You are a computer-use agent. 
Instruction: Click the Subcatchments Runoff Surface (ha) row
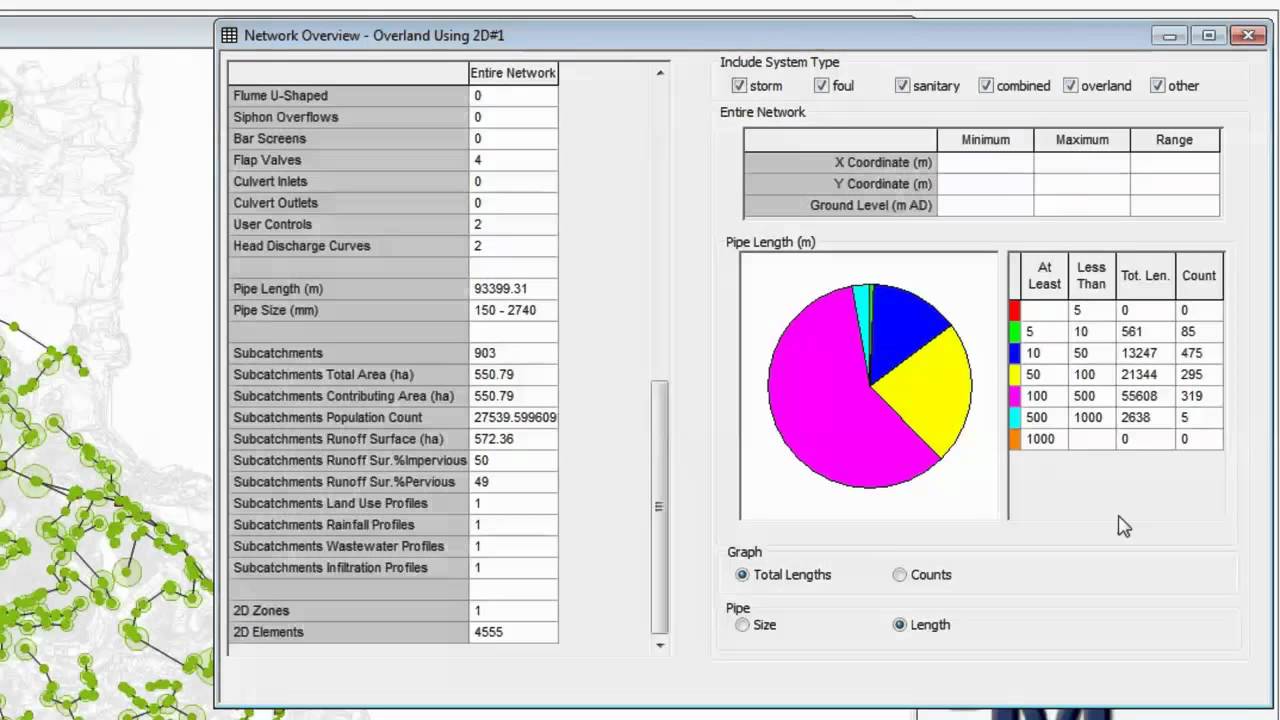[392, 439]
